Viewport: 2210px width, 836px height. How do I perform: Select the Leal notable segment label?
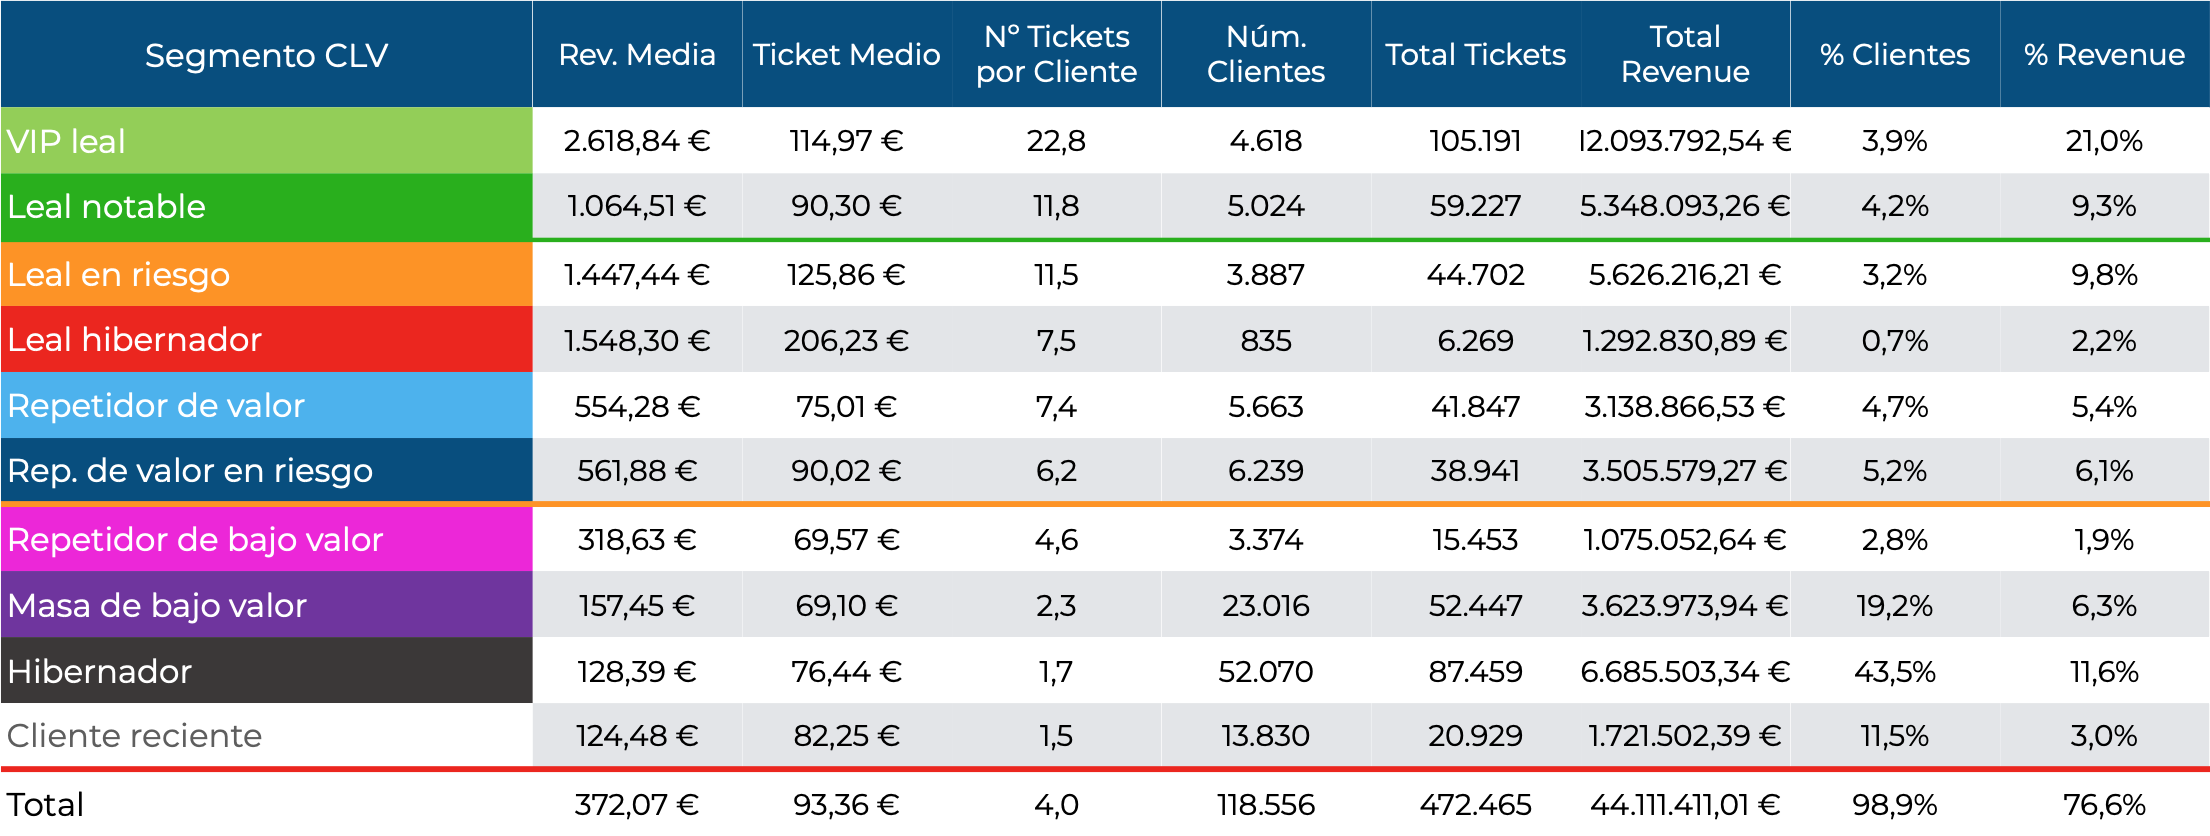[107, 207]
